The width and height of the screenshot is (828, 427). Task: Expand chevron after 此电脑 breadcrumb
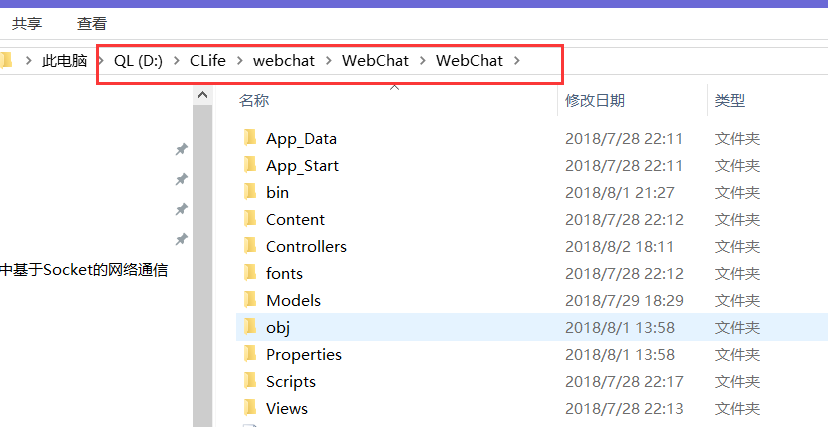101,61
